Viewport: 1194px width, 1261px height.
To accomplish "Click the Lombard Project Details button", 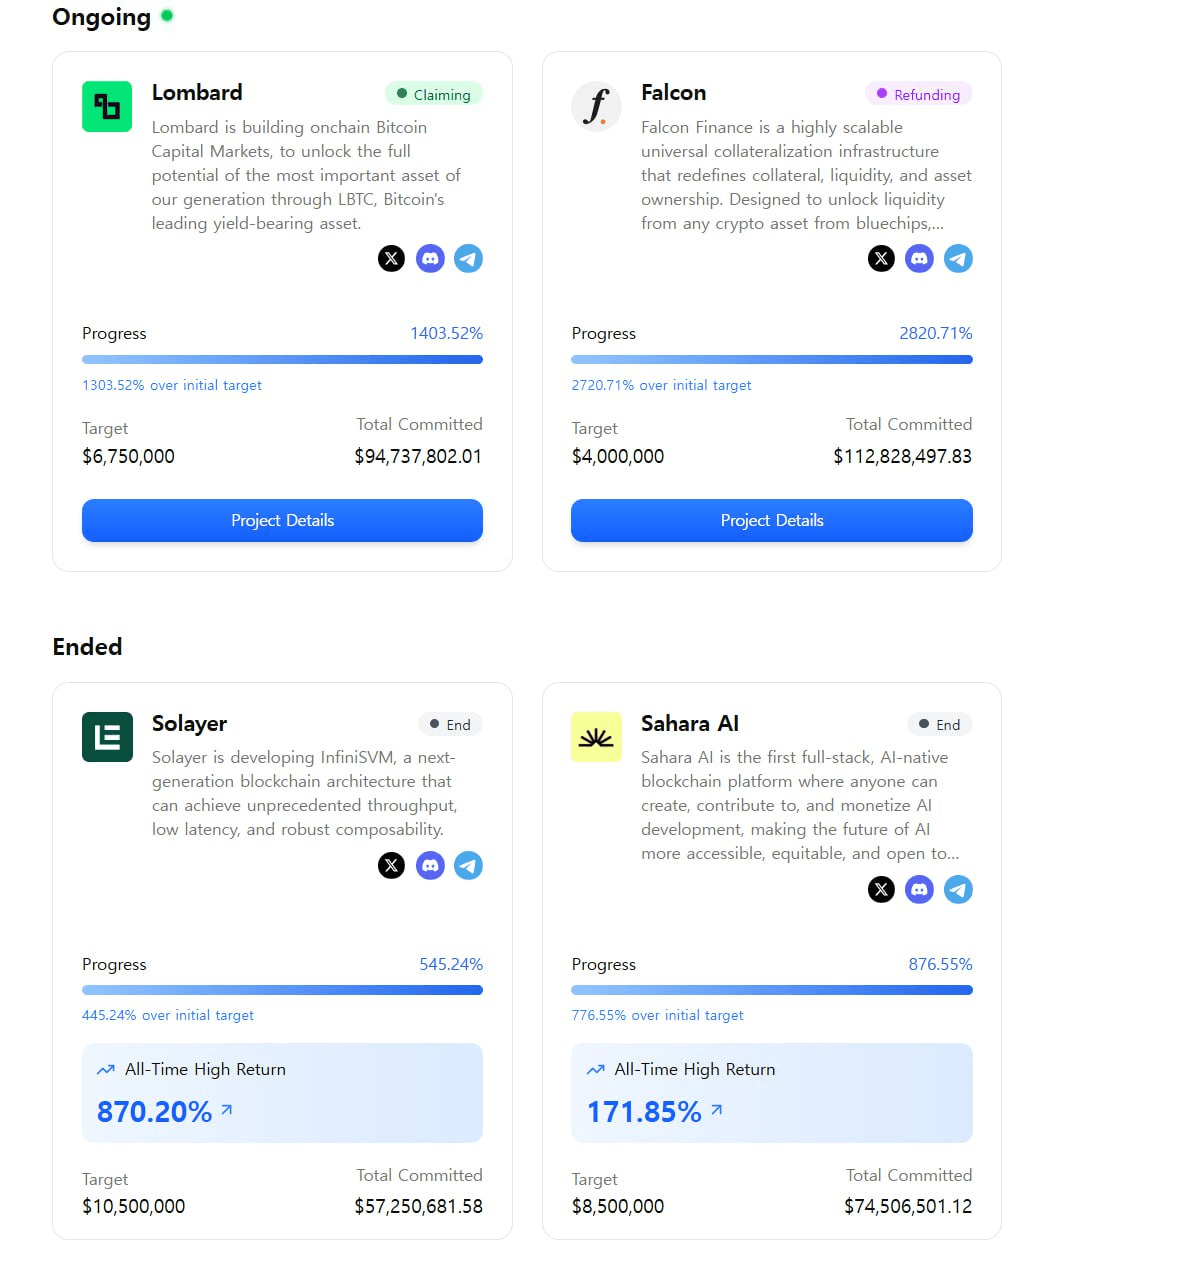I will [x=282, y=520].
